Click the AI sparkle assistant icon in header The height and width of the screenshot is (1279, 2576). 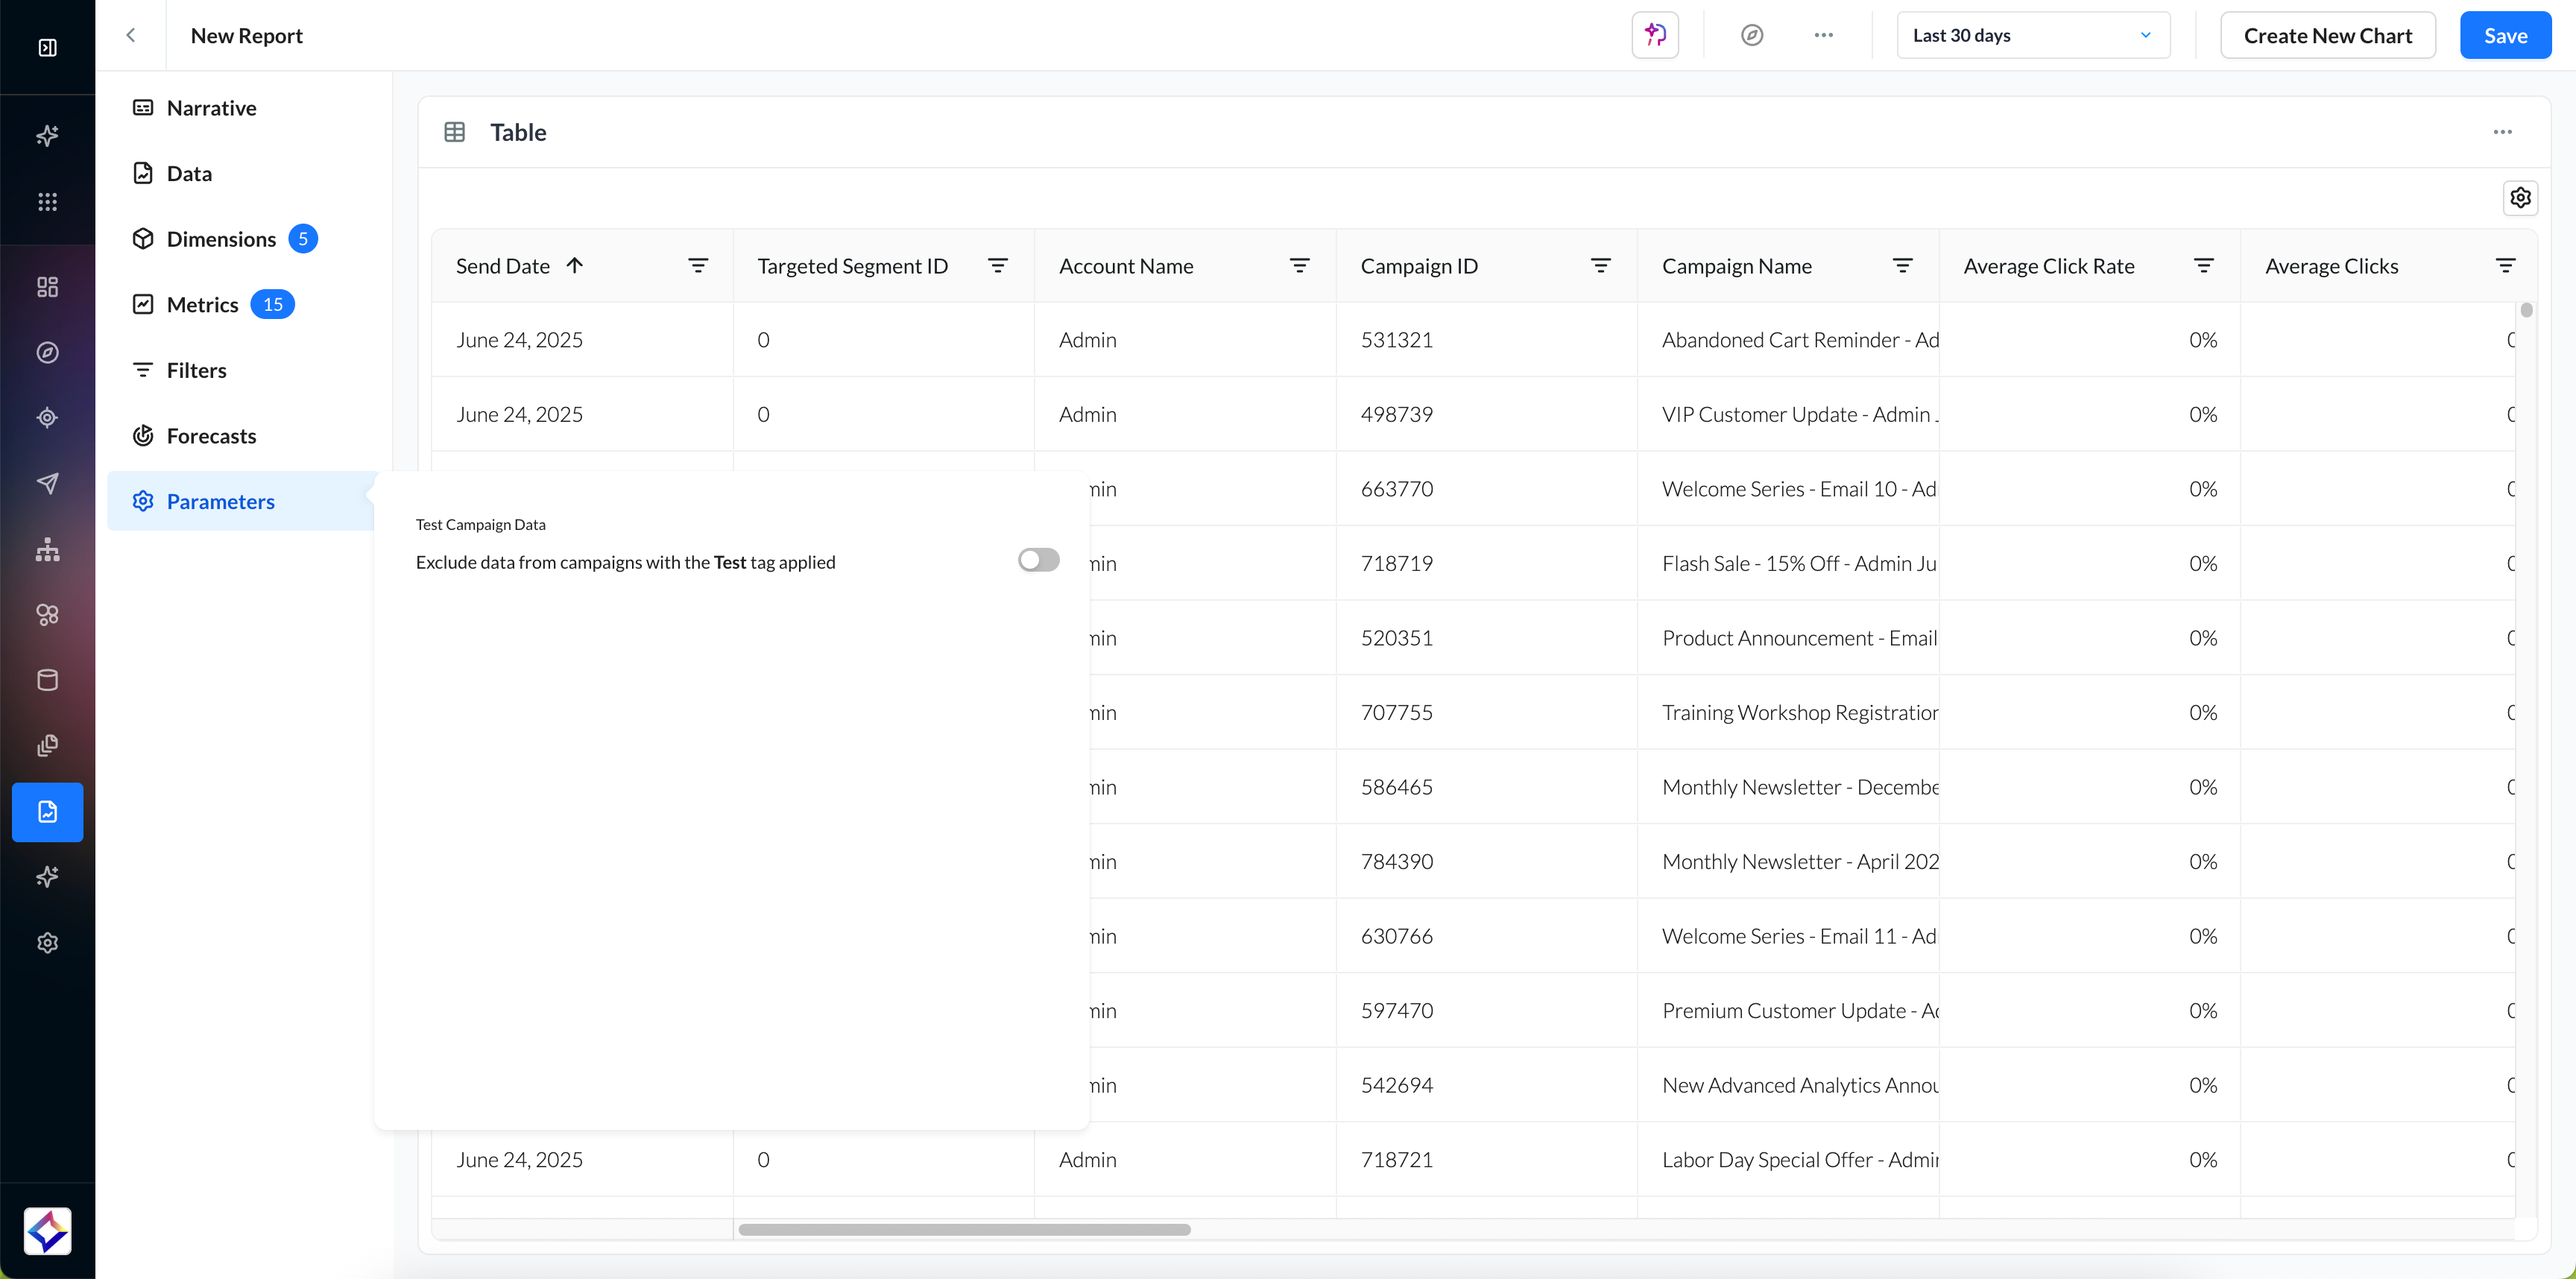(x=1655, y=35)
